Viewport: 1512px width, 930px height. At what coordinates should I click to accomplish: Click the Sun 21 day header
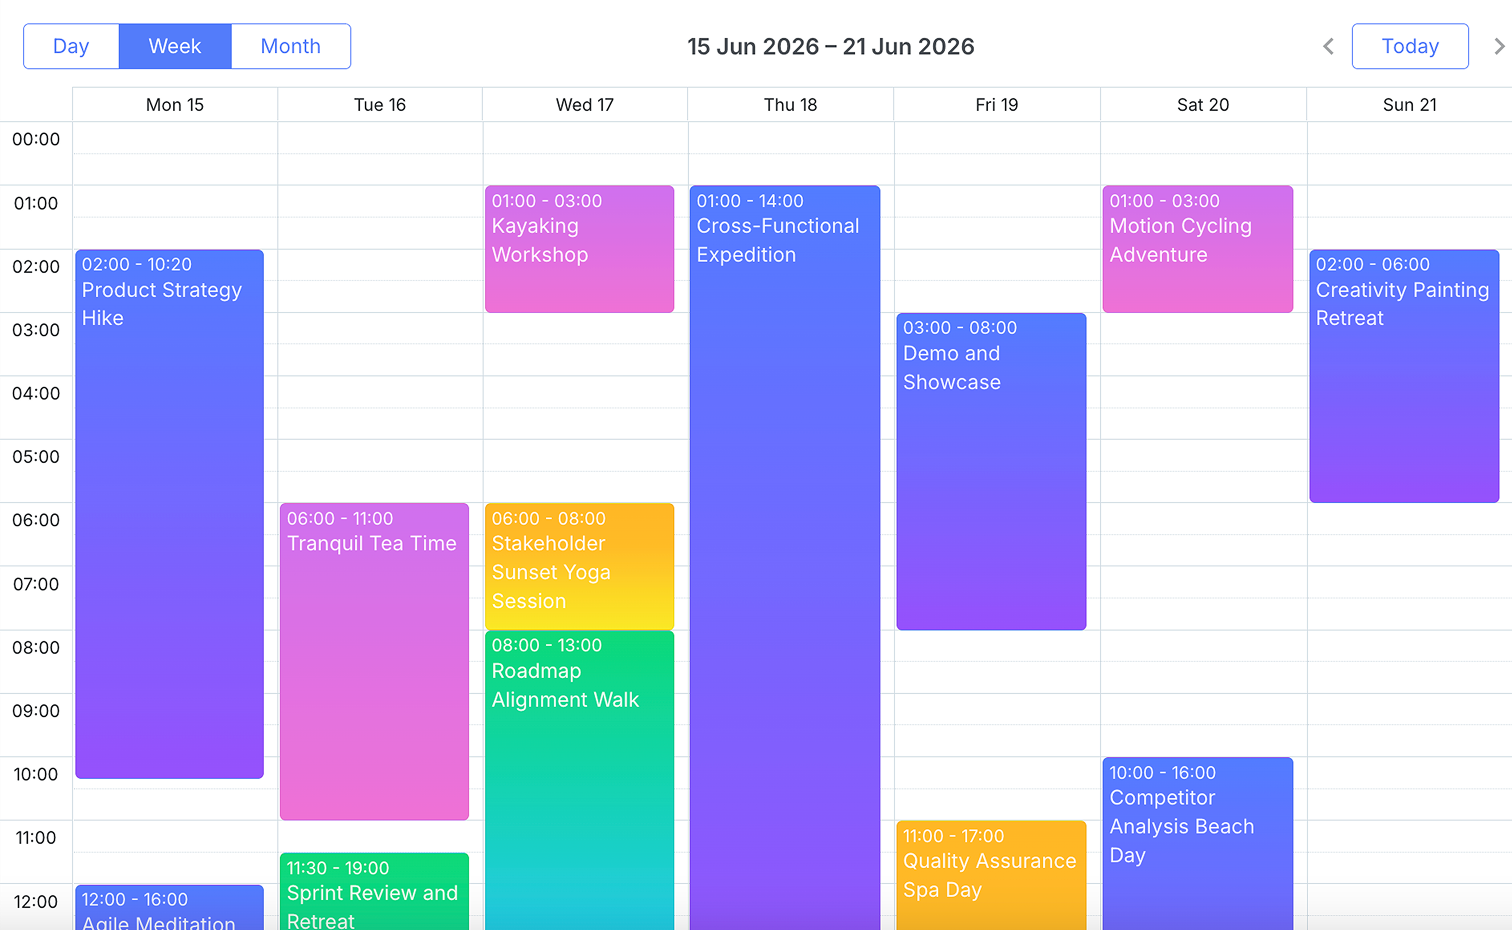[x=1410, y=105]
